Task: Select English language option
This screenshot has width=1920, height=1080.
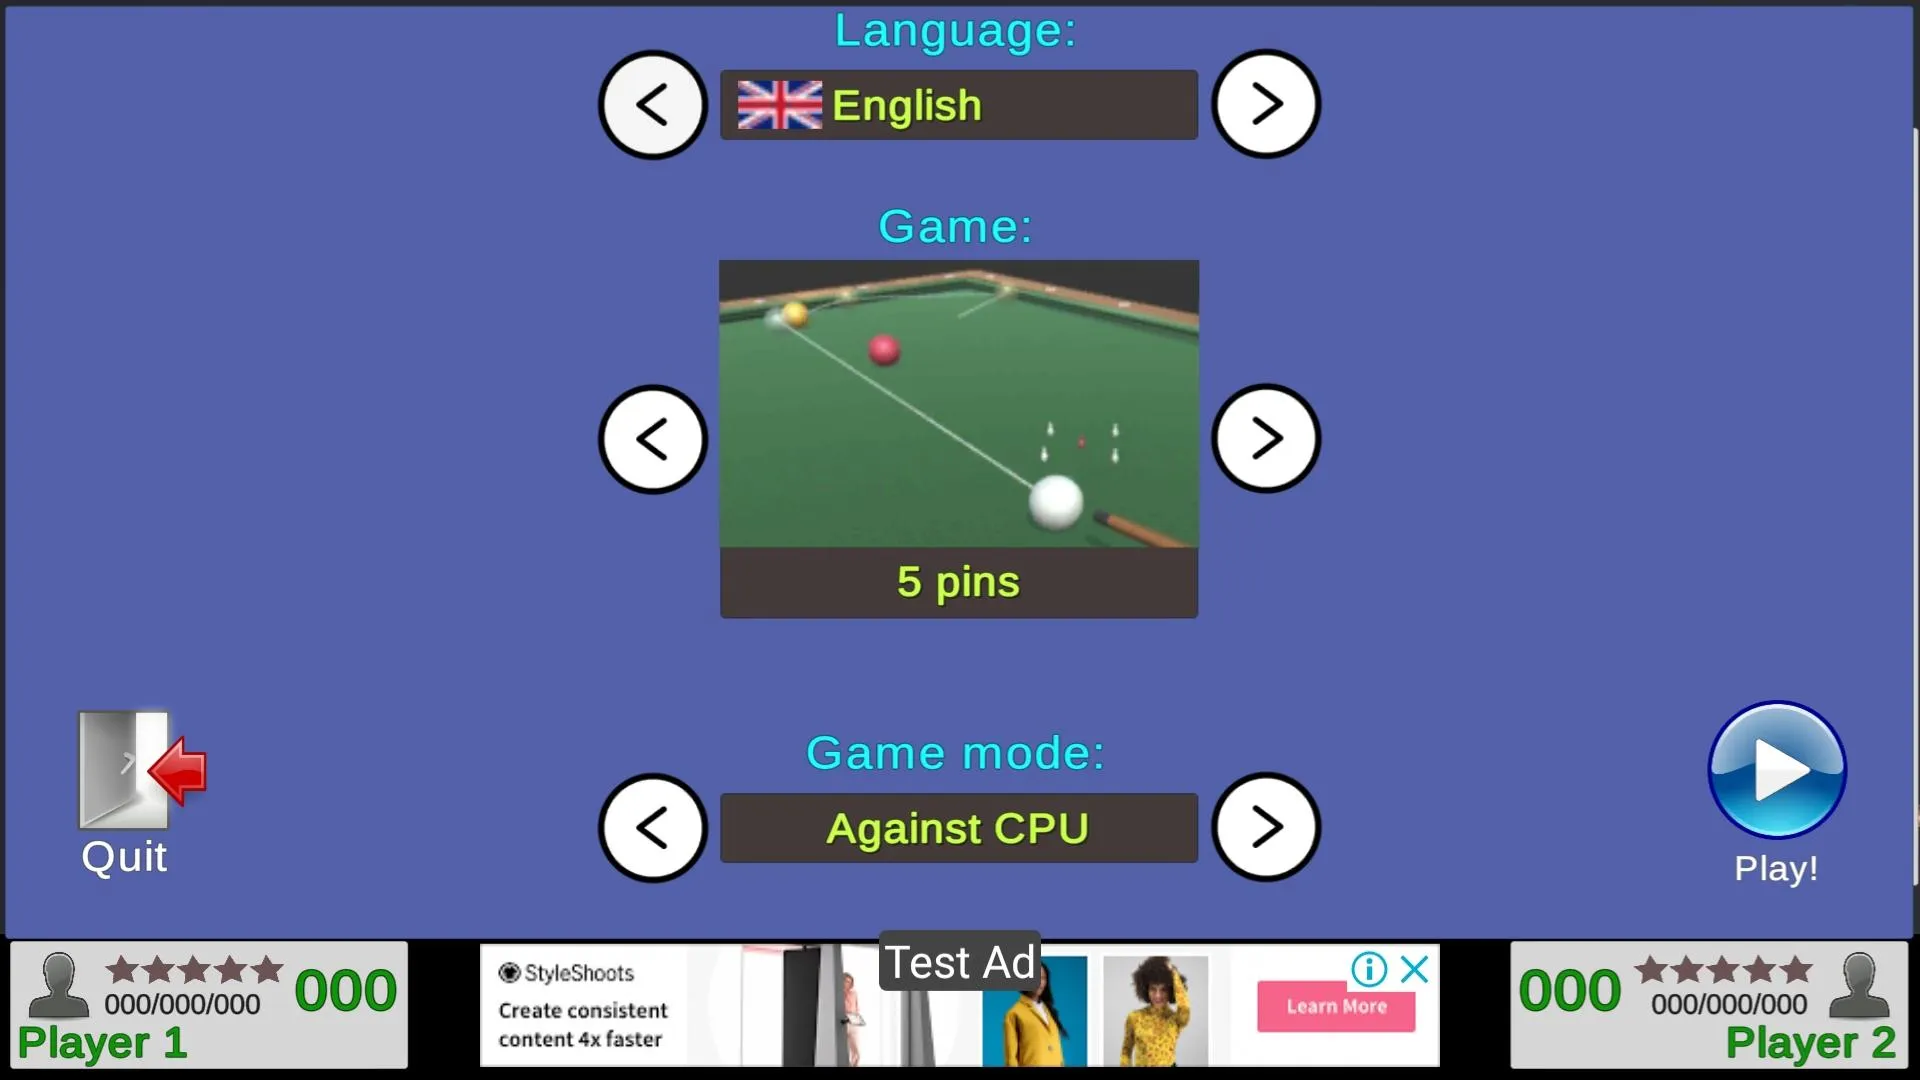Action: (959, 104)
